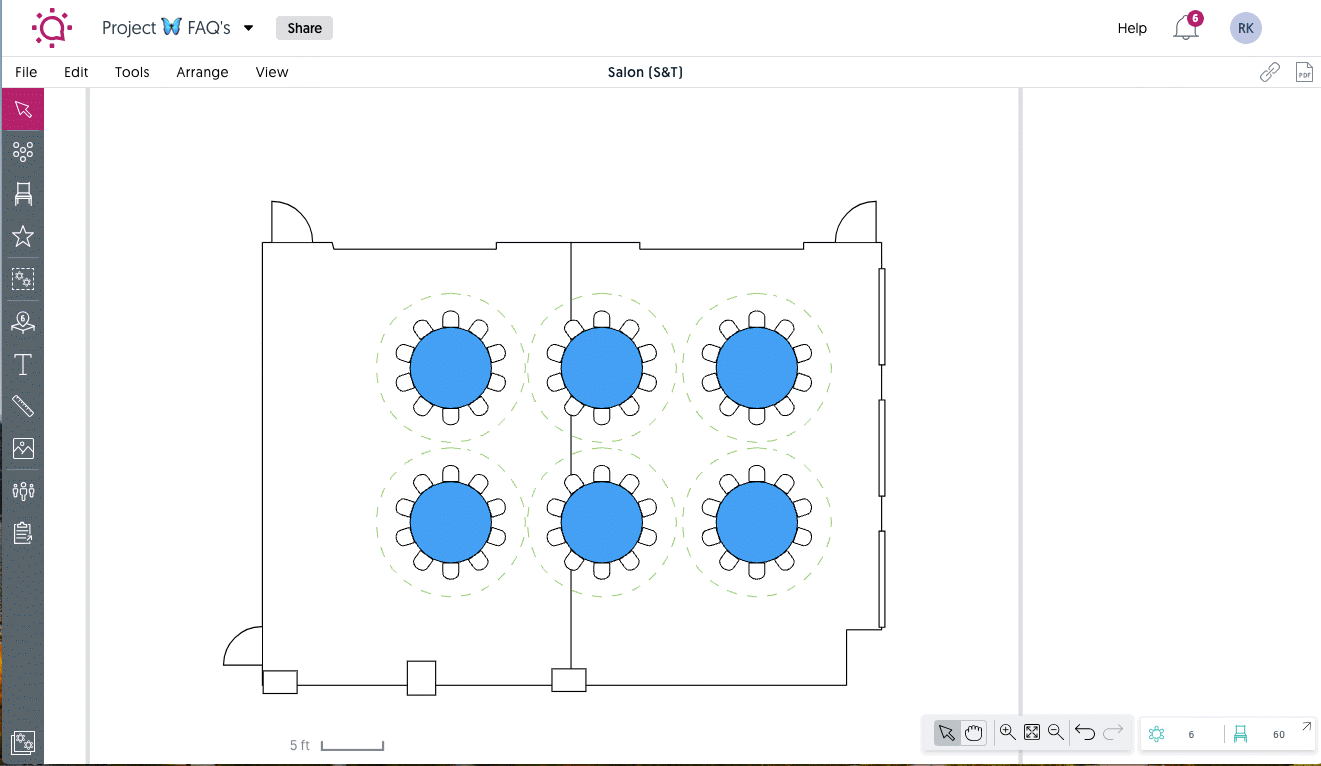
Task: Click the Share button
Action: 304,28
